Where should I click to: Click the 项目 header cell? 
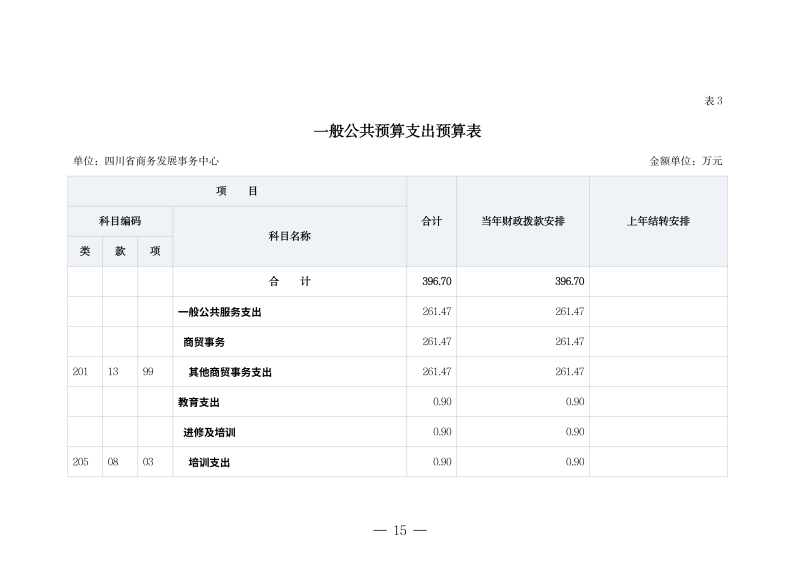click(237, 191)
